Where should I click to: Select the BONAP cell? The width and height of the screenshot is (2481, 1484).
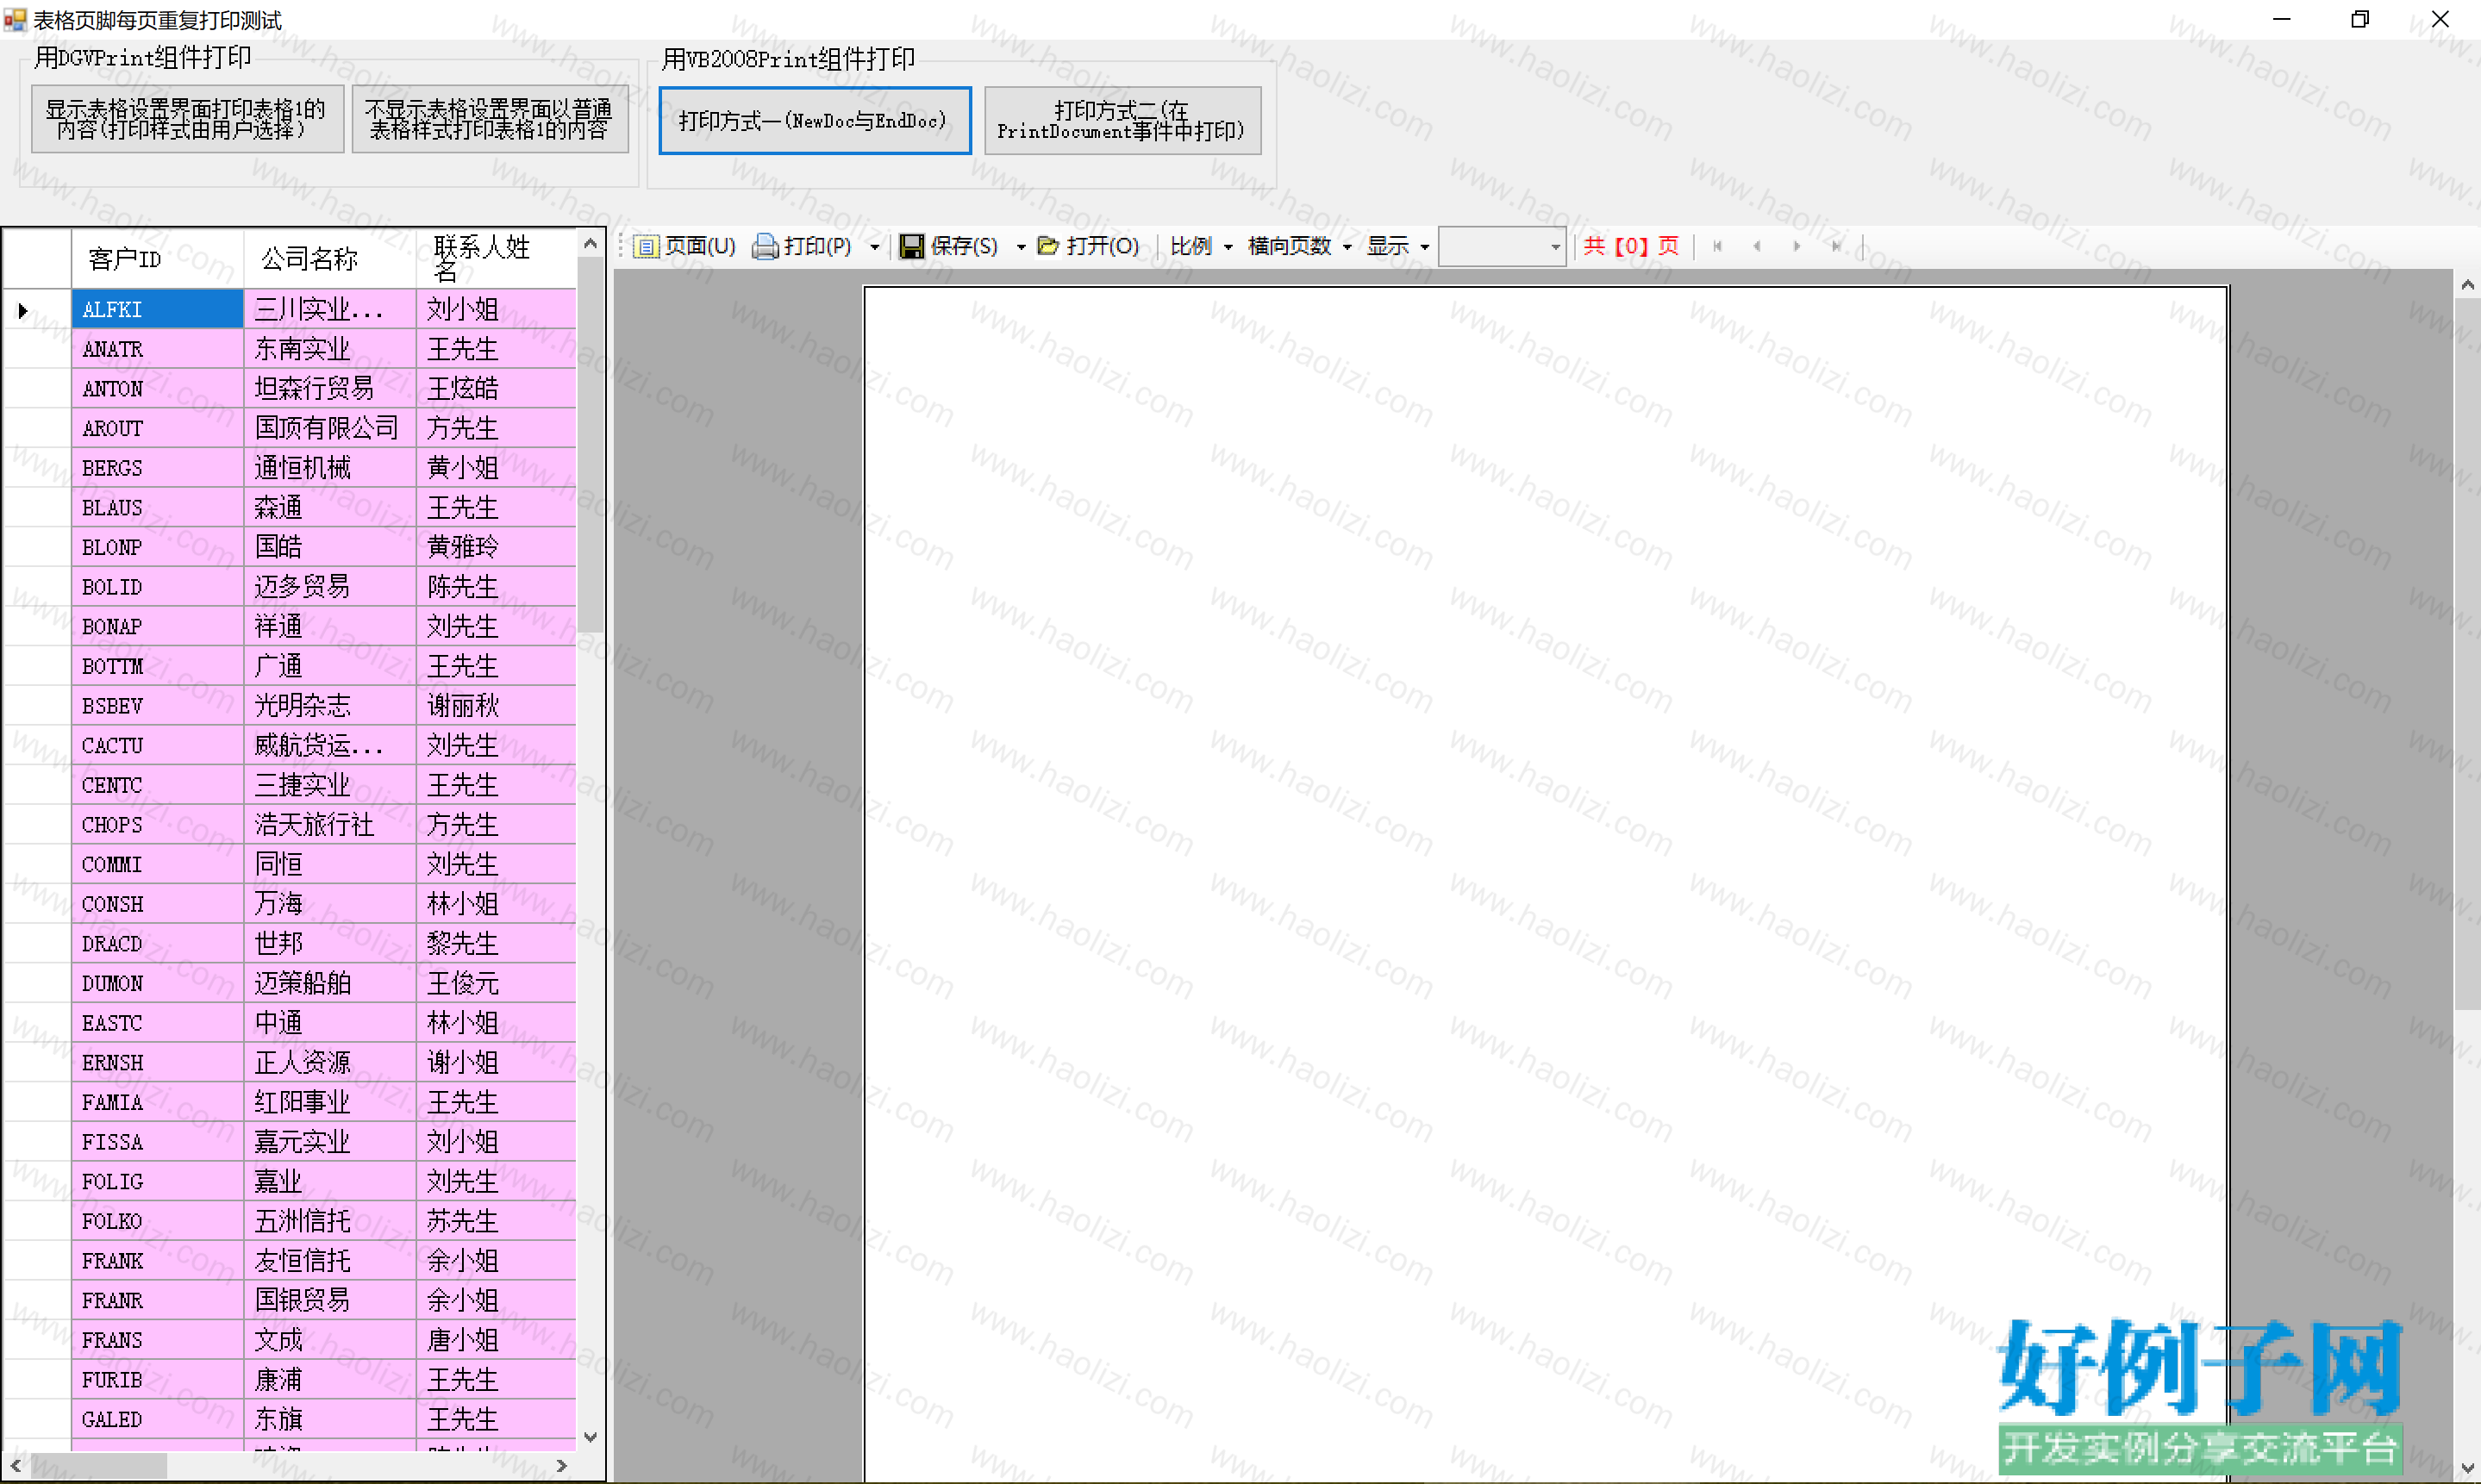tap(158, 627)
